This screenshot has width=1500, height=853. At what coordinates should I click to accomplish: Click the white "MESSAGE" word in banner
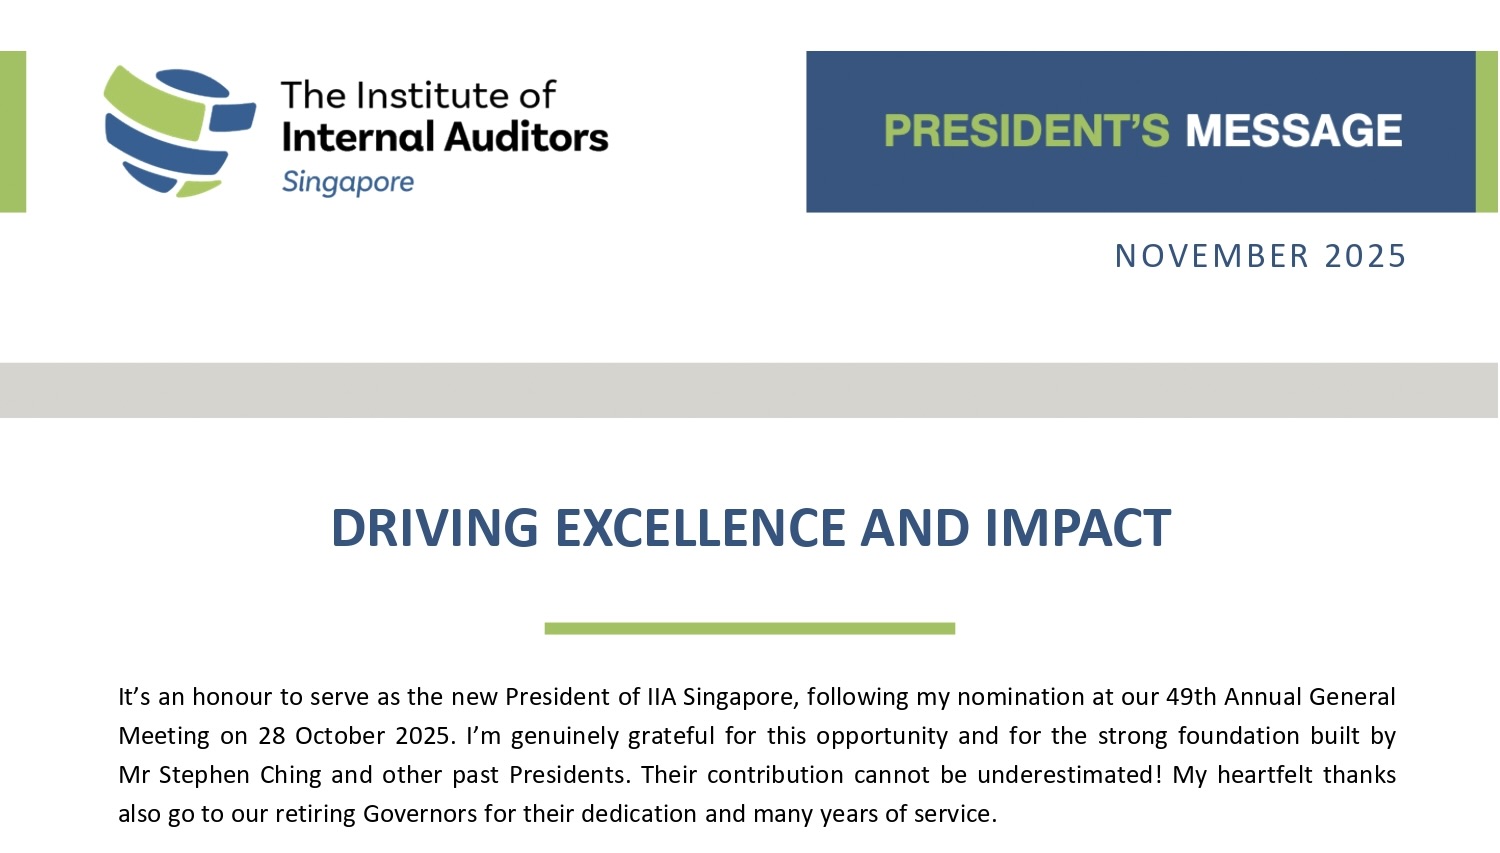coord(1293,131)
